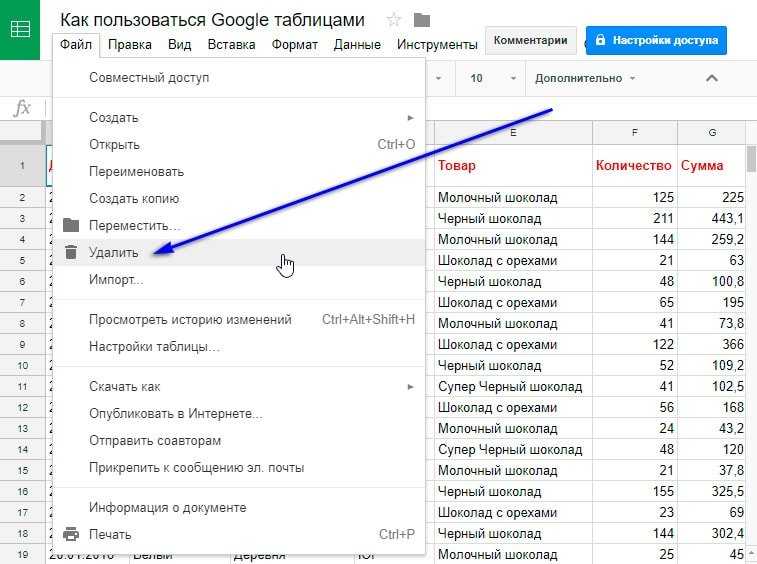
Task: Choose Открыть menu item
Action: pos(239,144)
